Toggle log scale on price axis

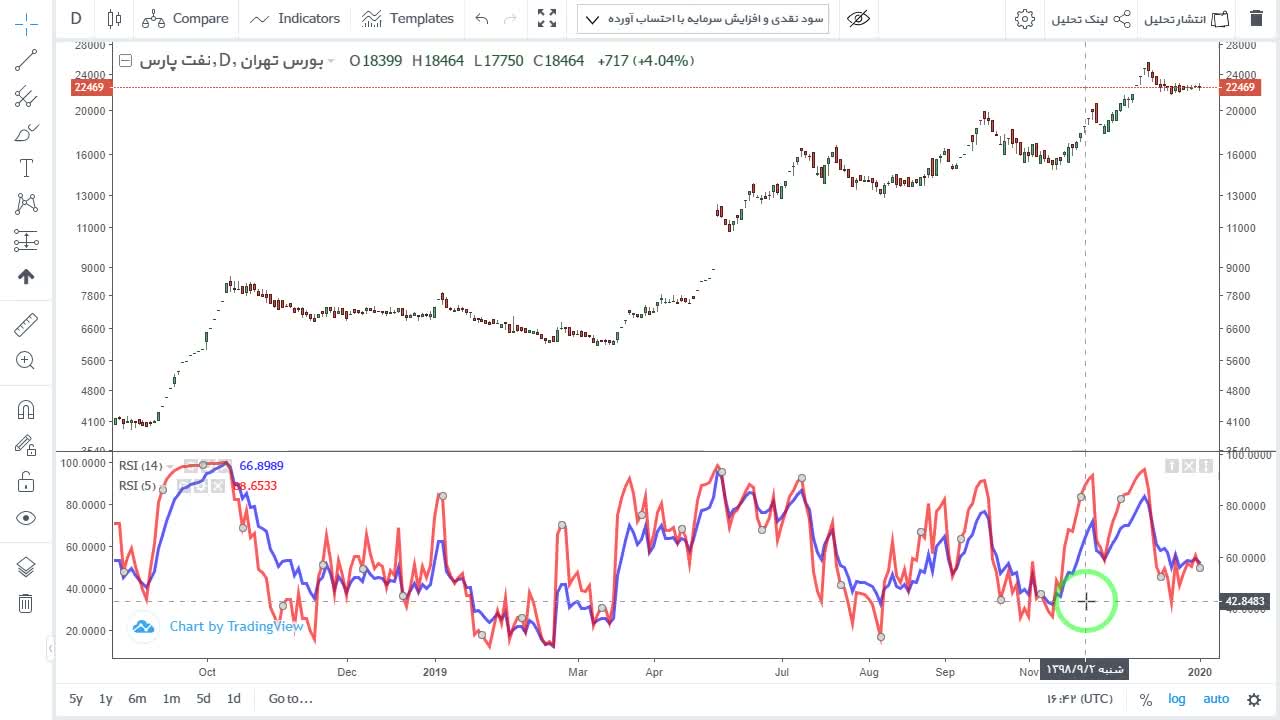point(1177,699)
